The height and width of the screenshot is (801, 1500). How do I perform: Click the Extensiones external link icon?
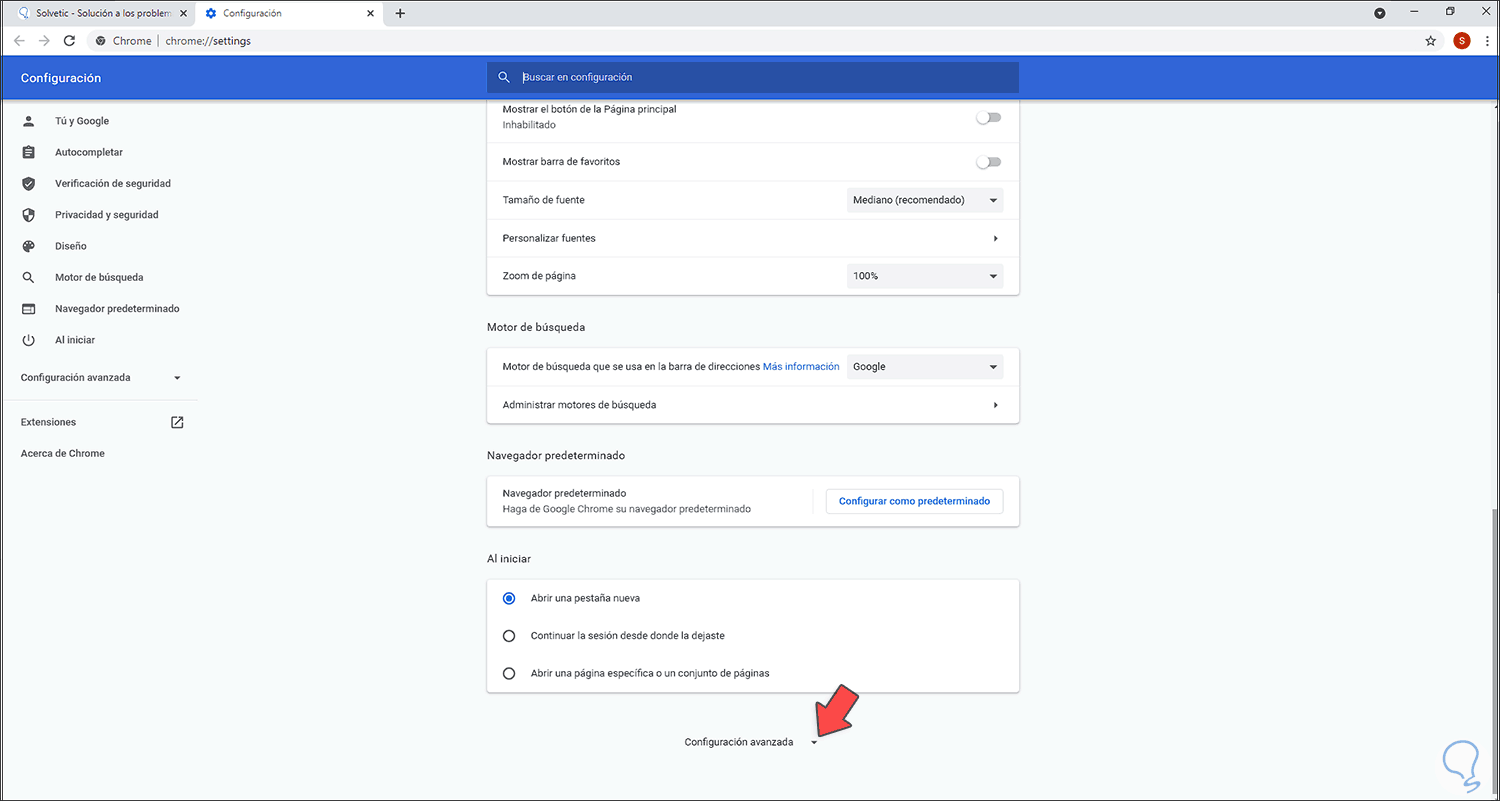click(x=177, y=422)
